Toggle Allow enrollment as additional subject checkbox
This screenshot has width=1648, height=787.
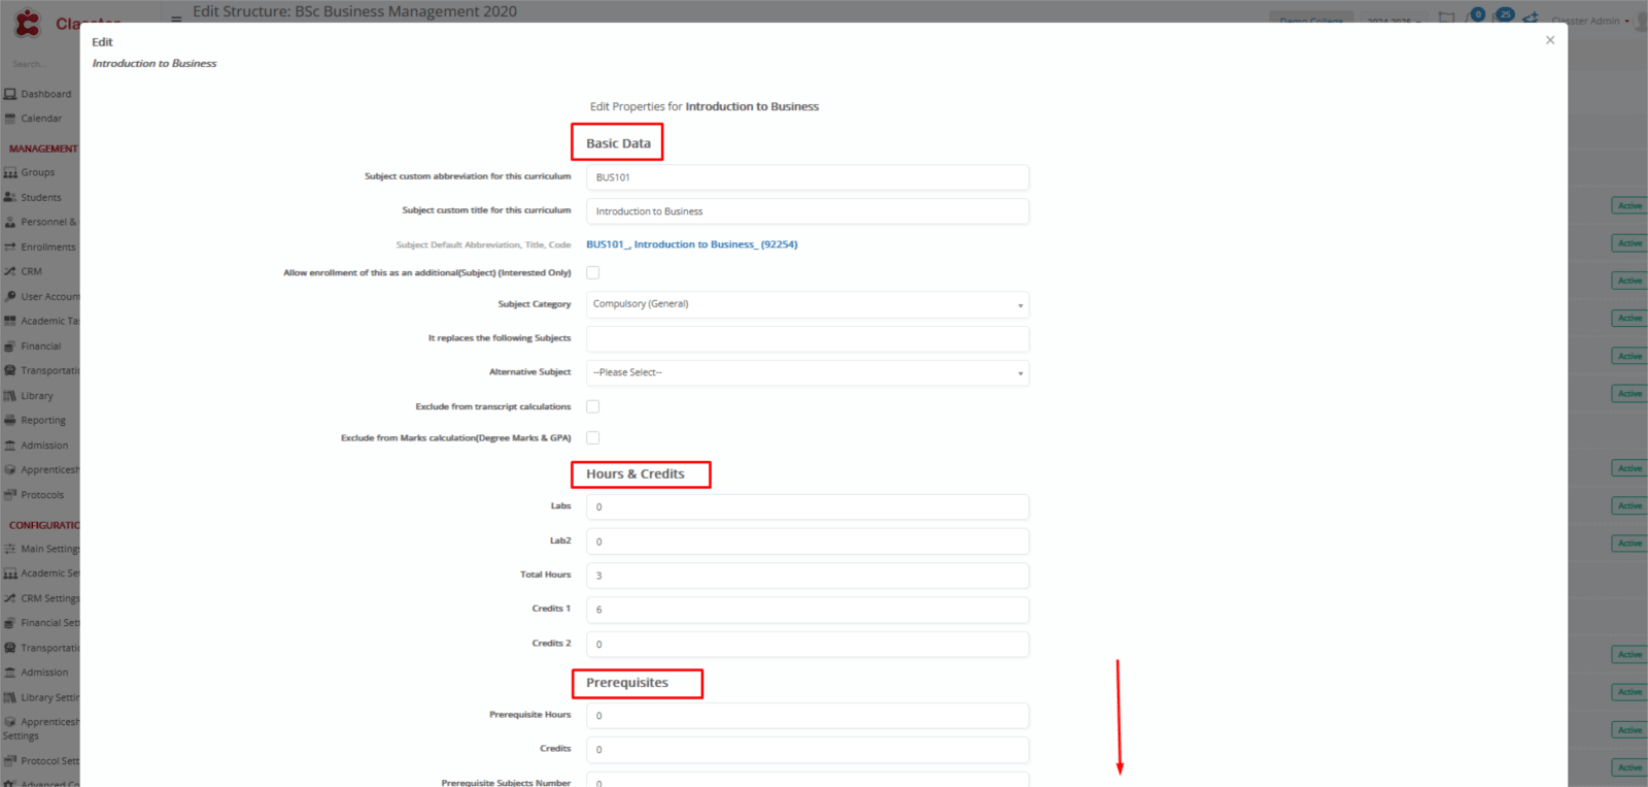[x=593, y=272]
